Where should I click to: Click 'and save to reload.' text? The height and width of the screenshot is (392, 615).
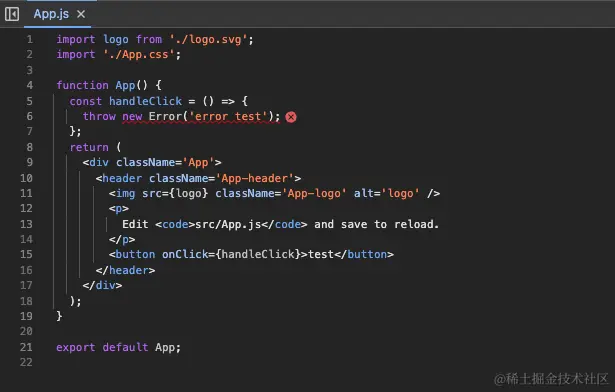coord(376,224)
